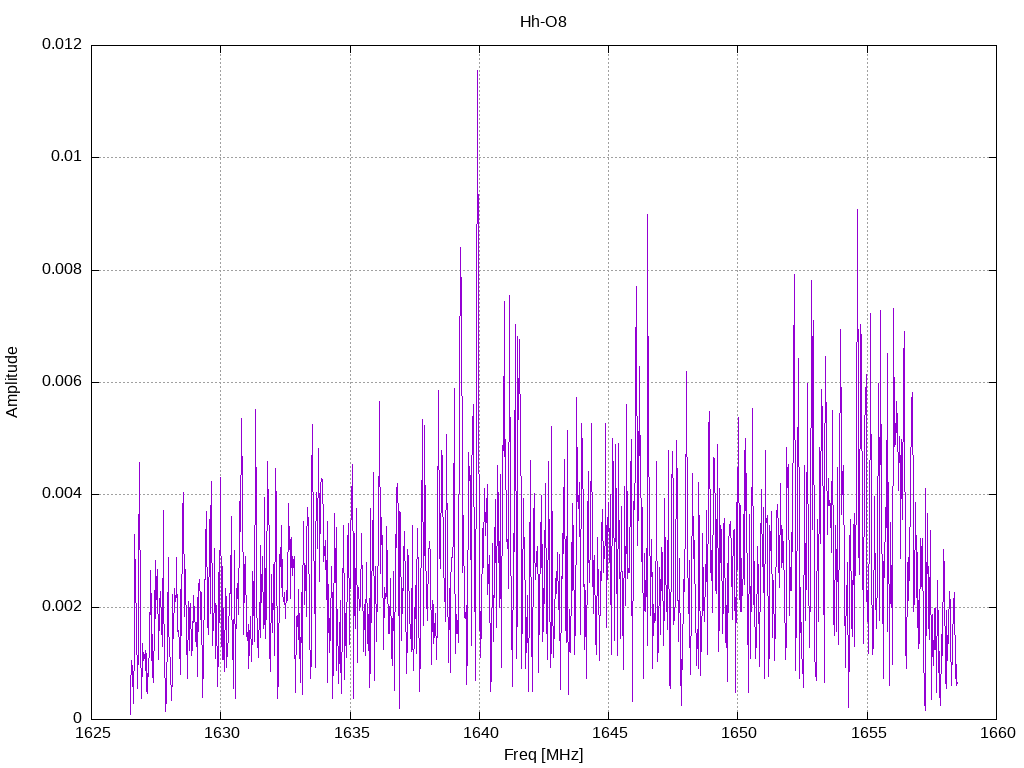Click the 1645 x-axis tick label
Image resolution: width=1024 pixels, height=768 pixels.
(609, 733)
